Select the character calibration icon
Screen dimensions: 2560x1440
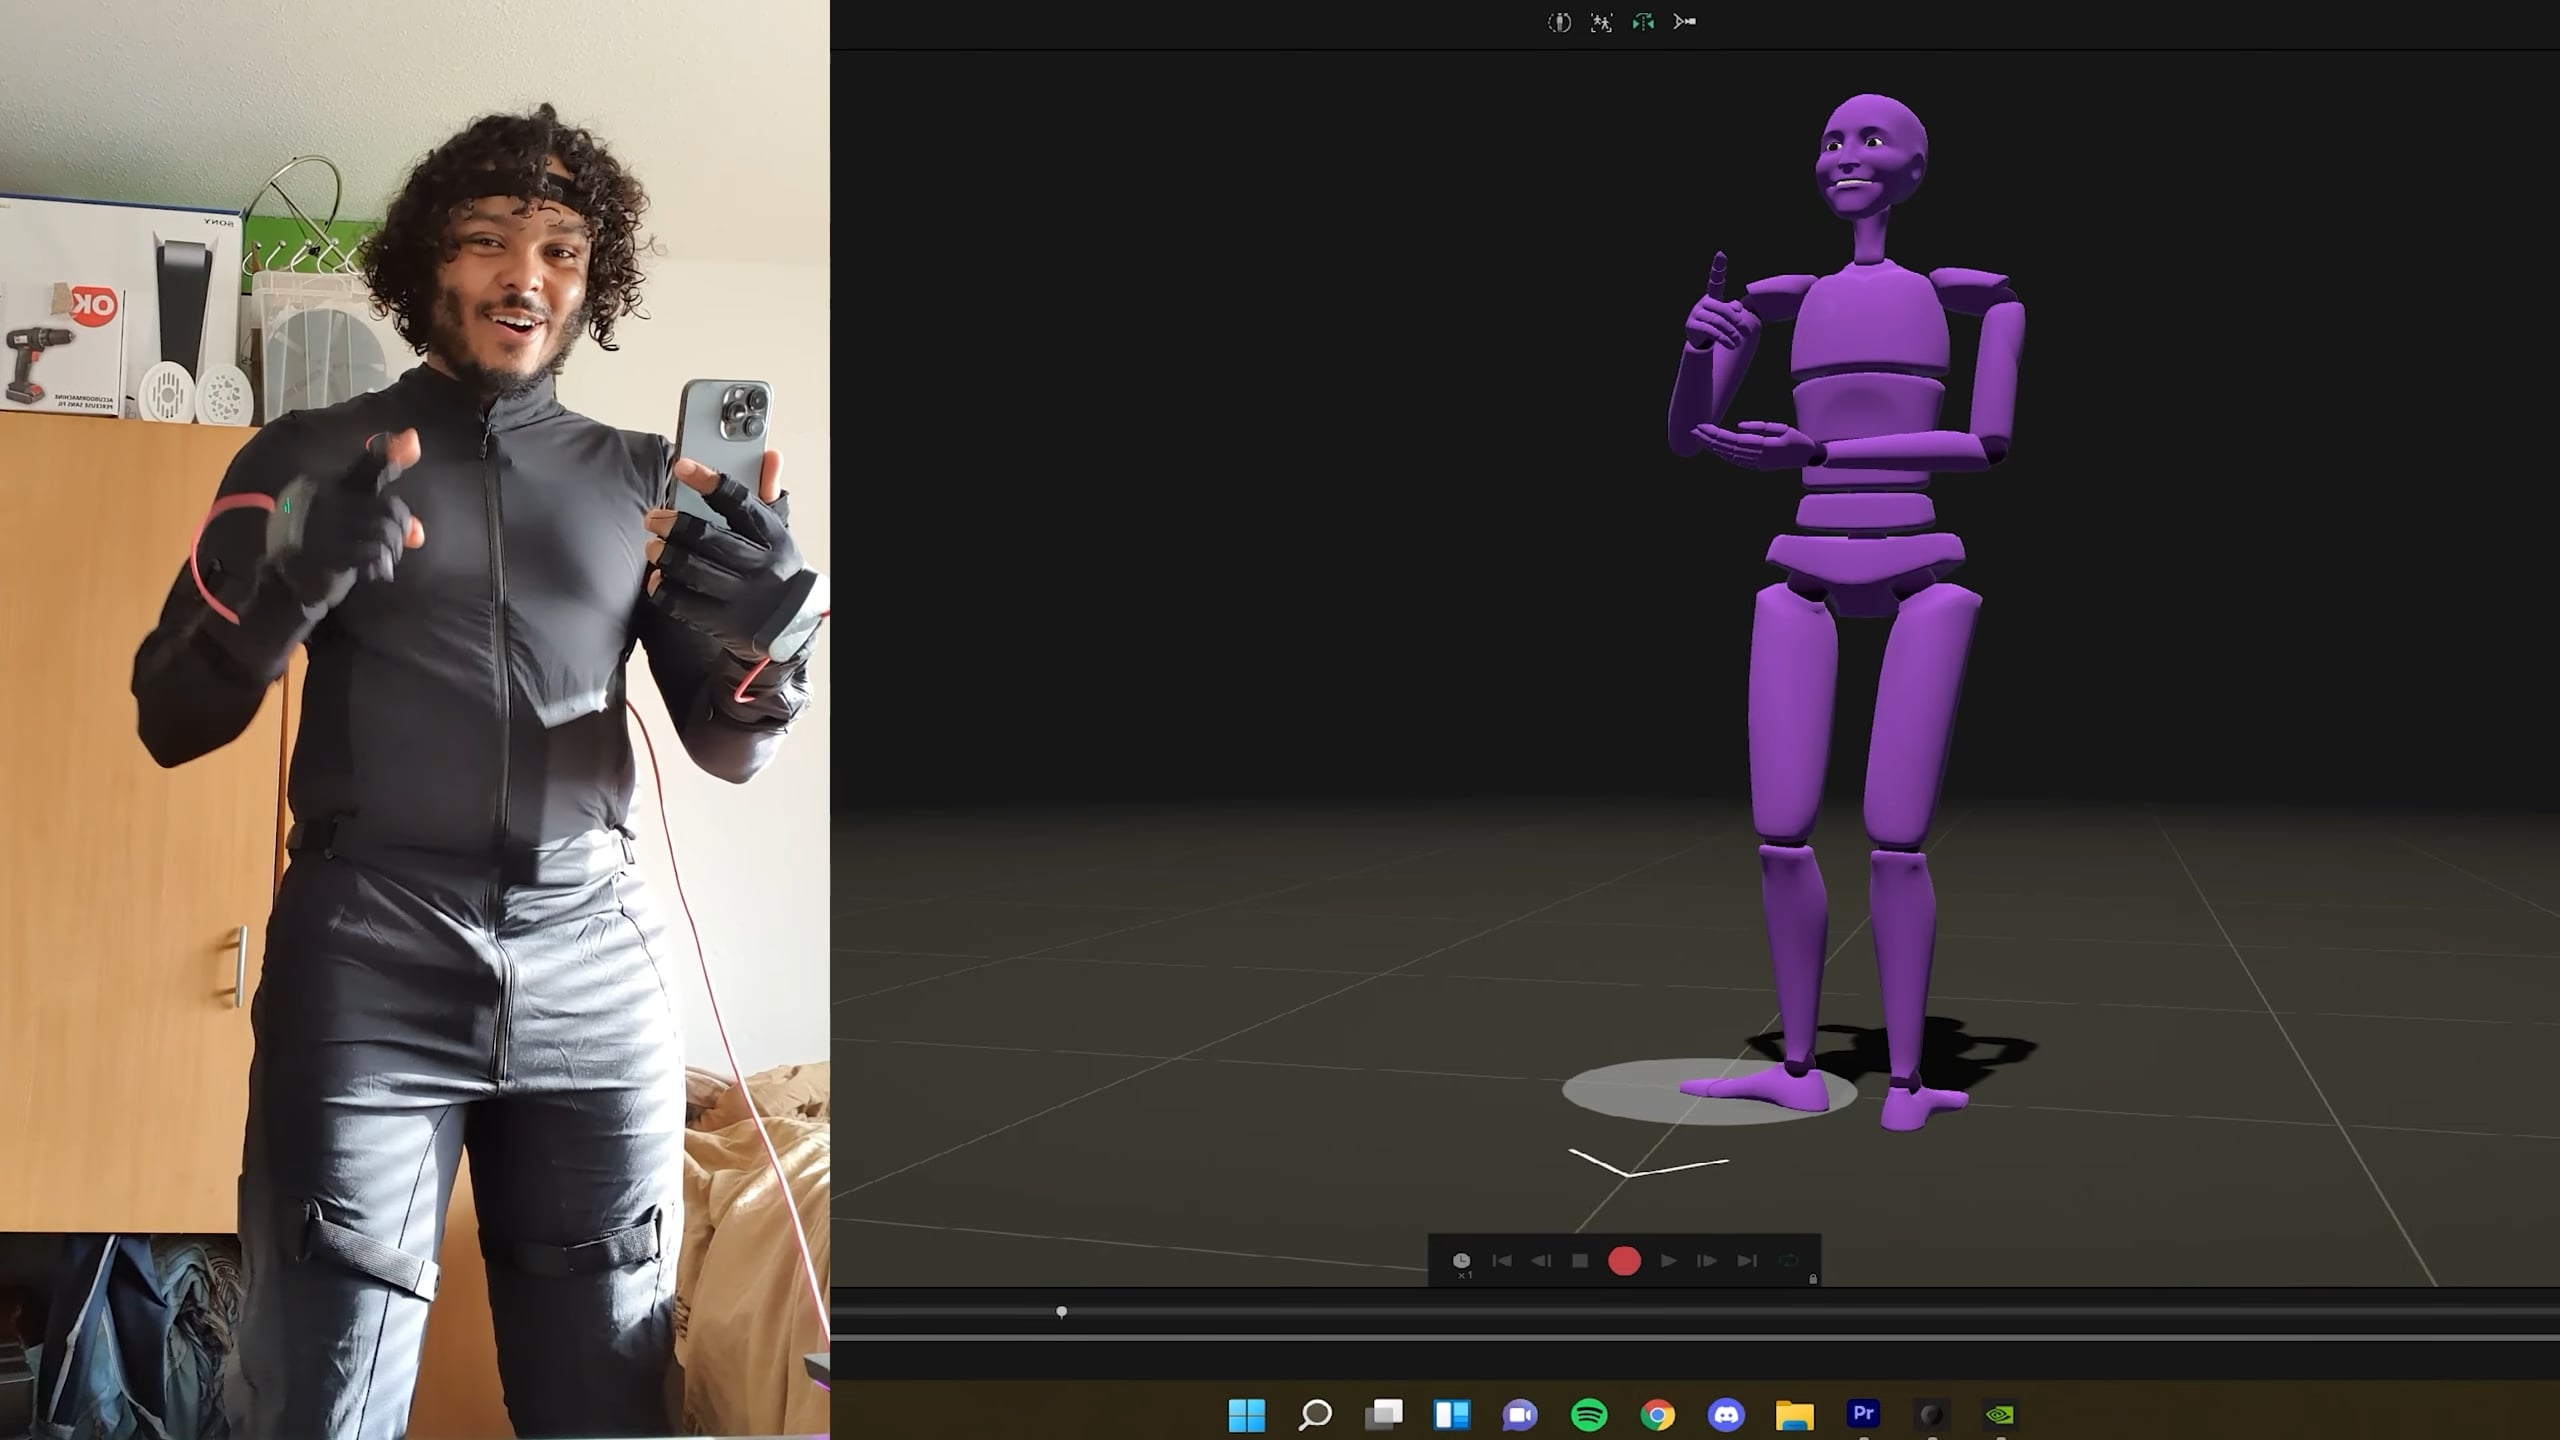coord(1560,23)
